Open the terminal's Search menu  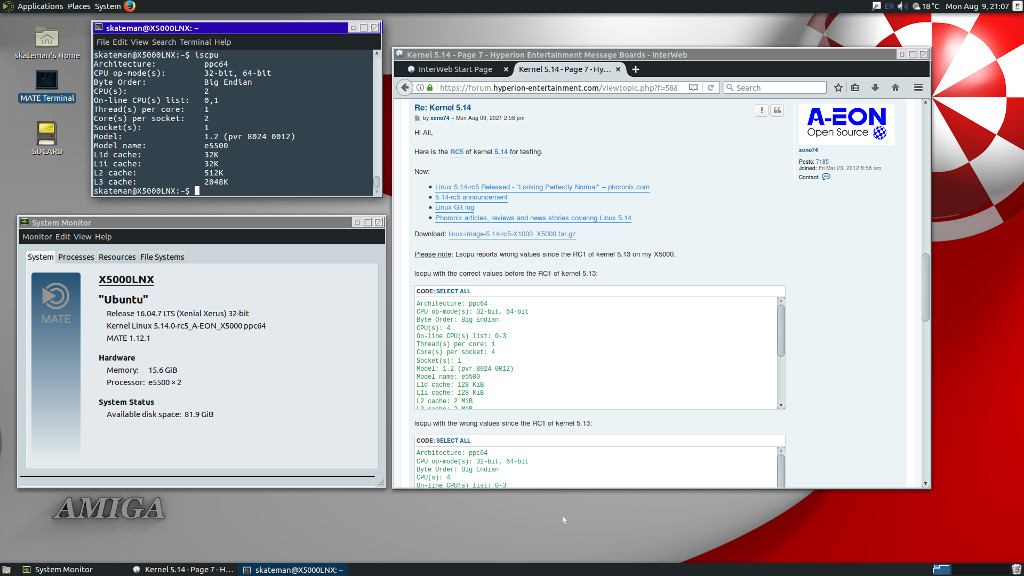click(164, 42)
